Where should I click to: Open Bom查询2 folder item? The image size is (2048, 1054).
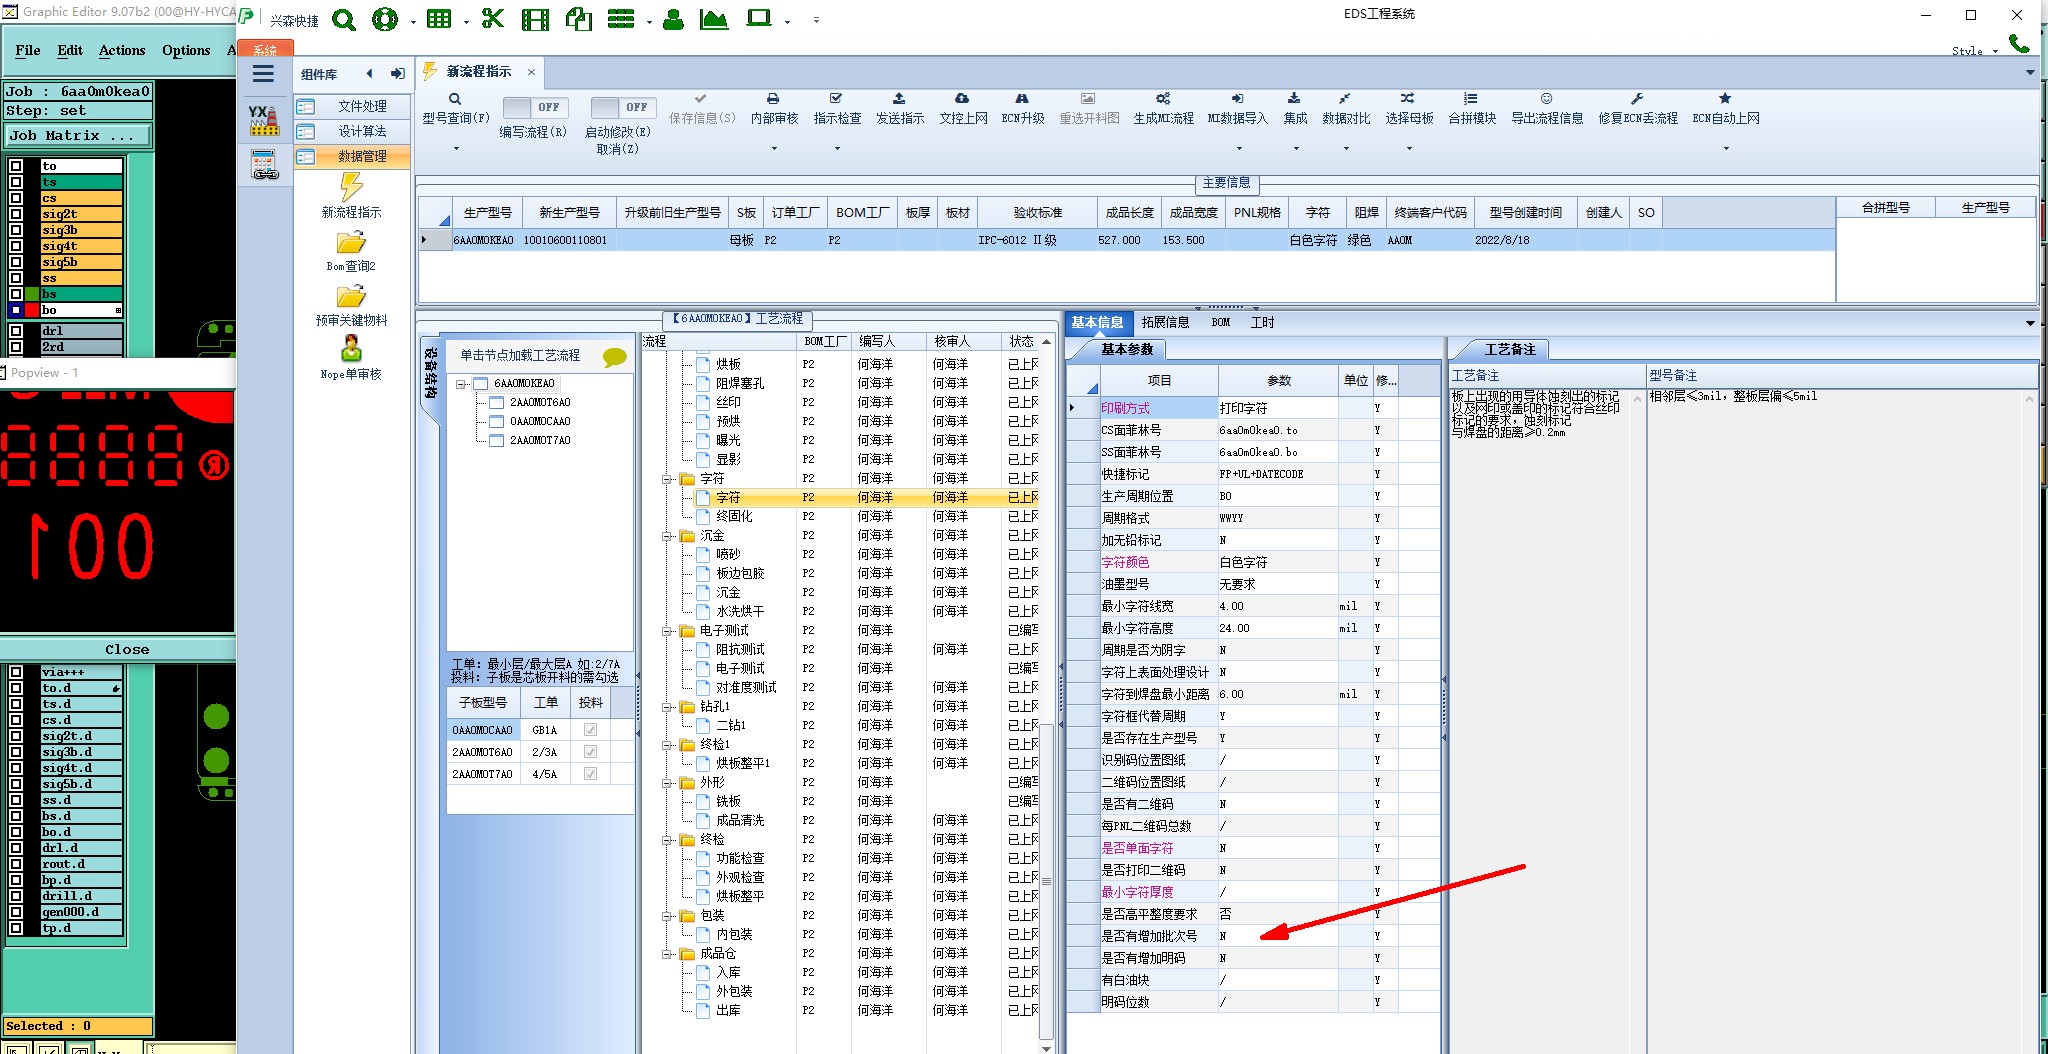point(351,250)
